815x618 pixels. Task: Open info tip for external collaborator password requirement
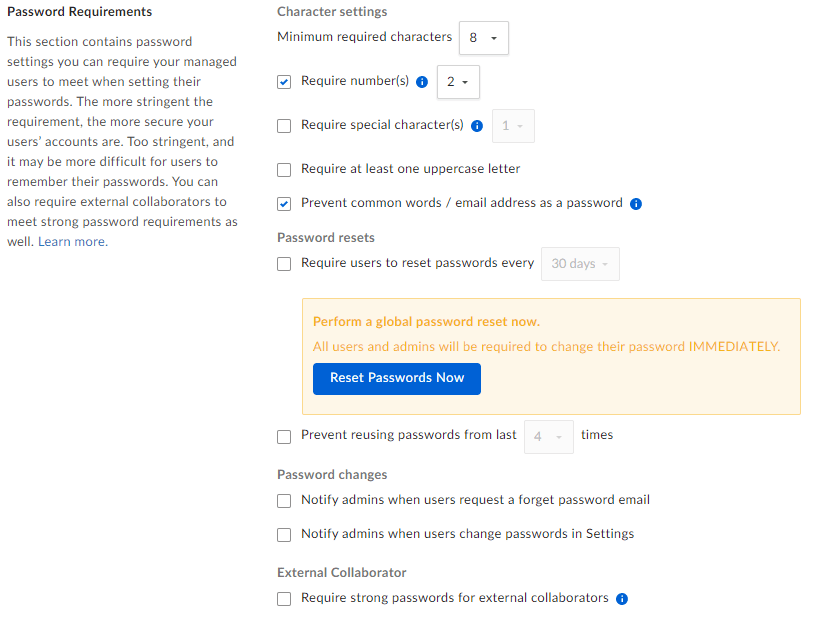622,598
